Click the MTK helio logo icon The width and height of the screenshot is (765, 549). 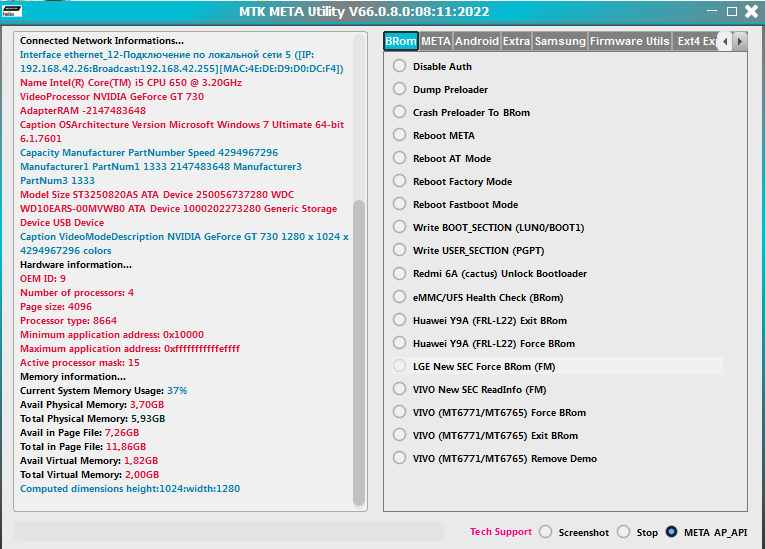pos(15,11)
